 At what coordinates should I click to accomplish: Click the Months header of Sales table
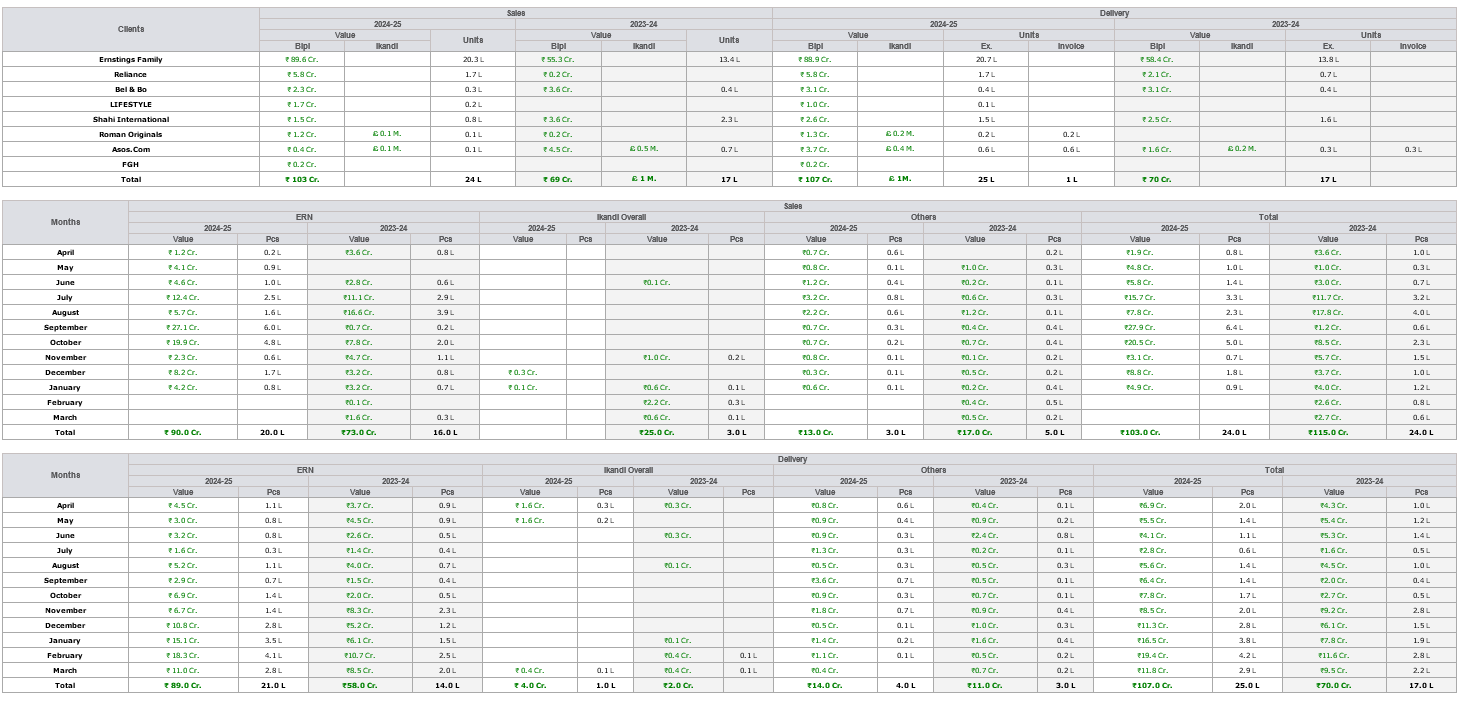point(65,222)
